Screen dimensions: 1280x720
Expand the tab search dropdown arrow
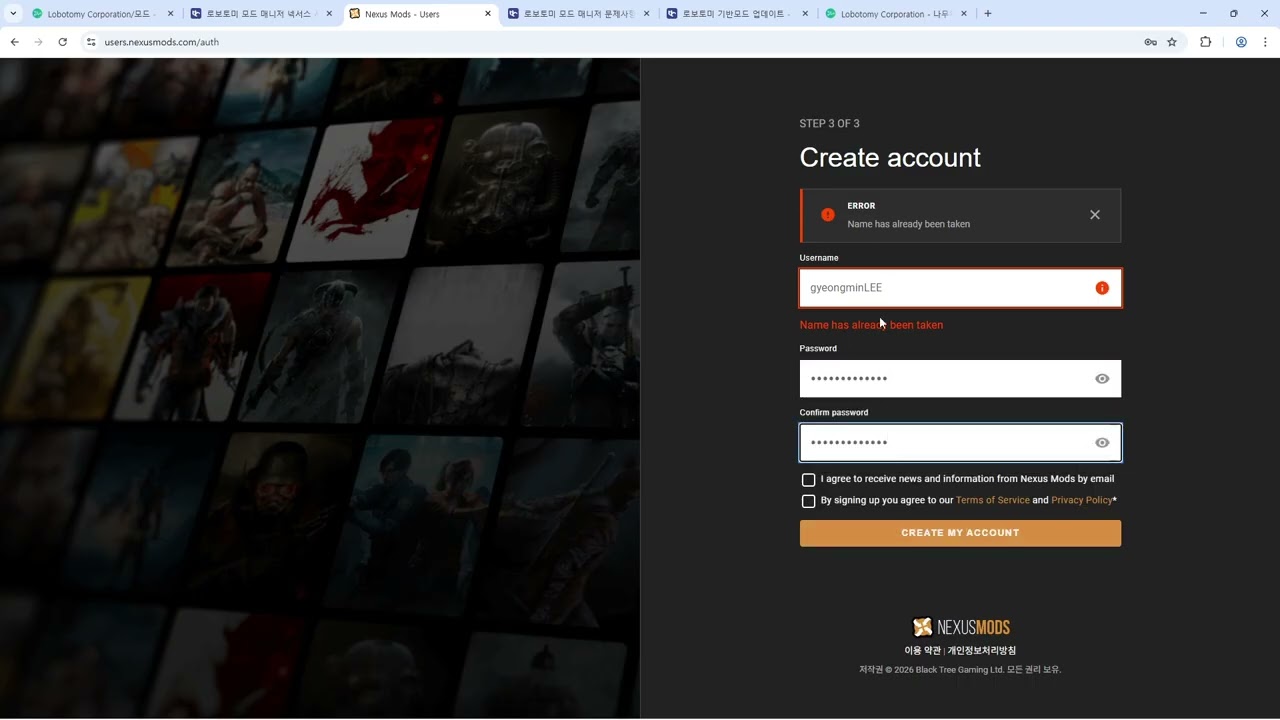click(x=13, y=14)
